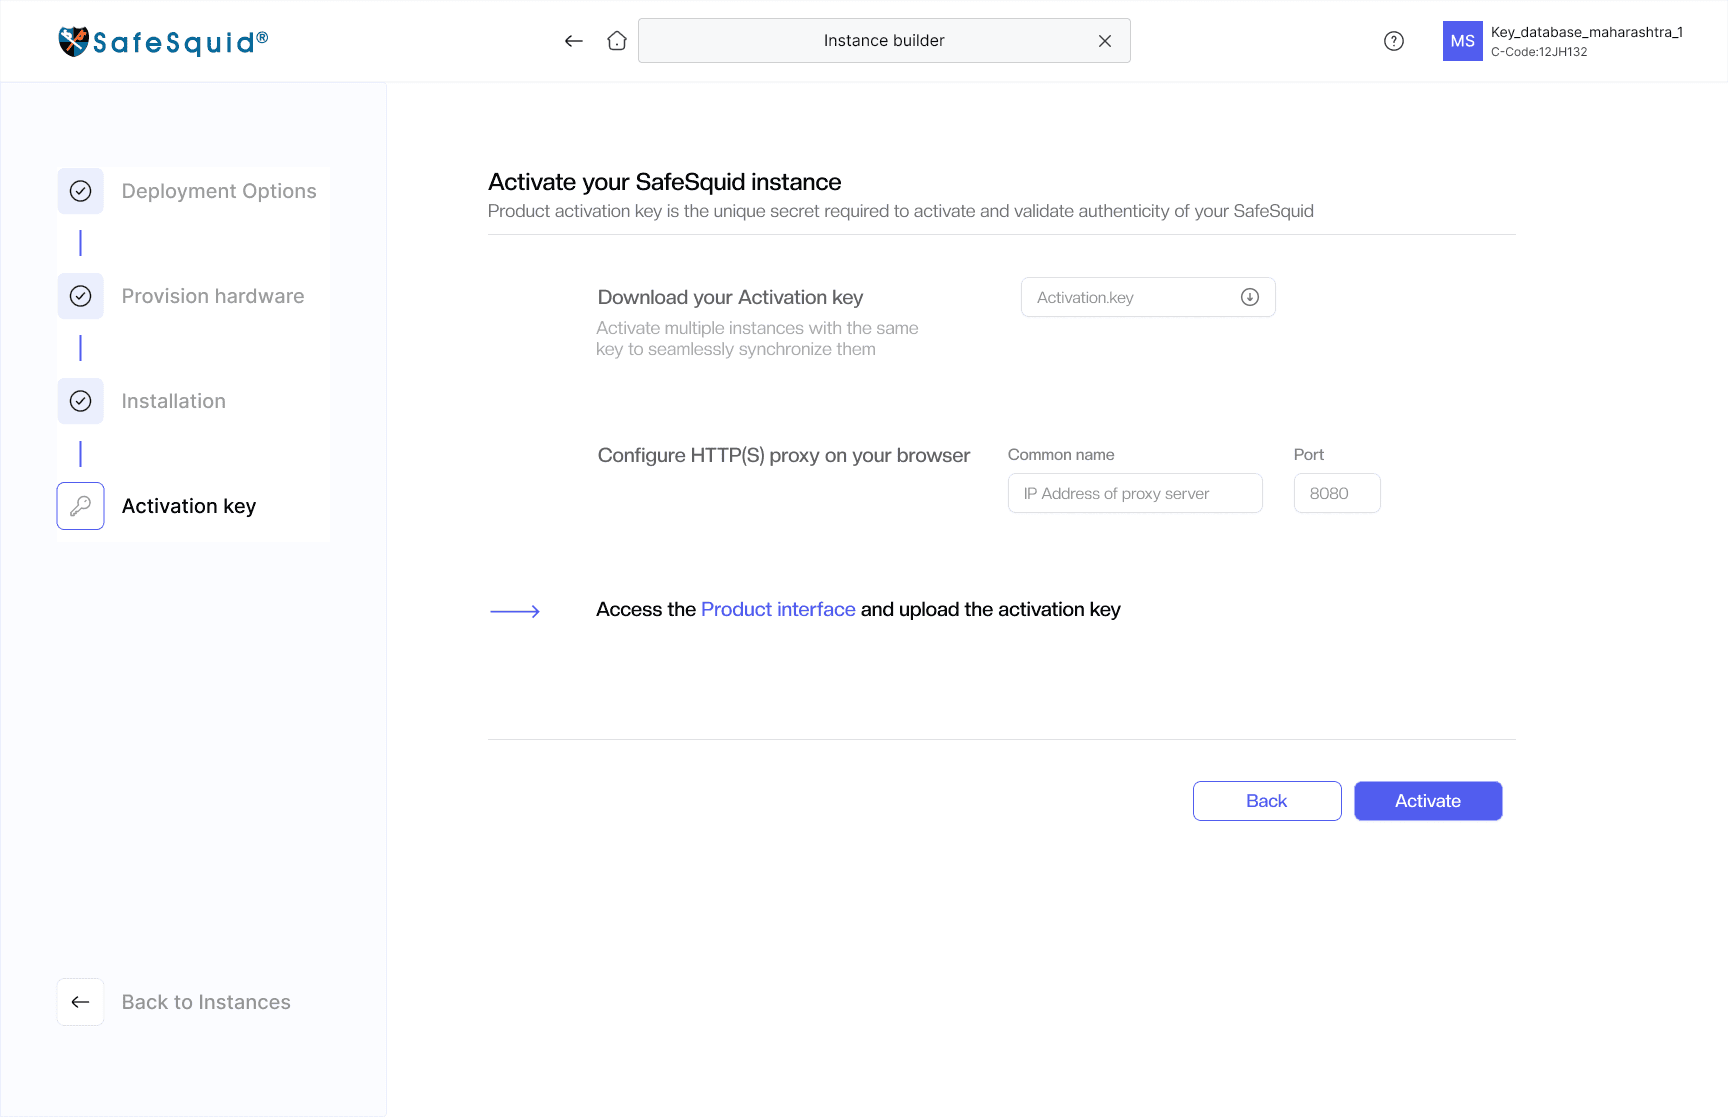Go back using the header arrow
This screenshot has height=1117, width=1728.
[x=574, y=41]
